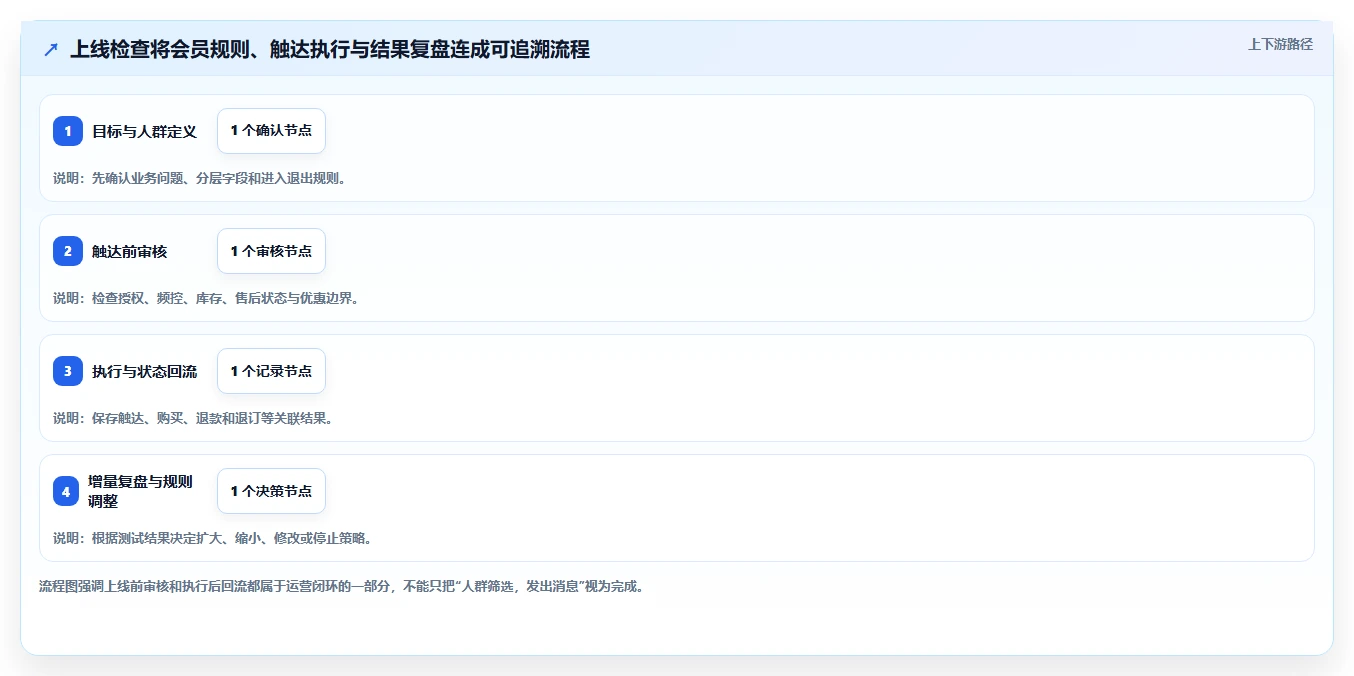Click the 1个审核节点 chip

click(271, 251)
